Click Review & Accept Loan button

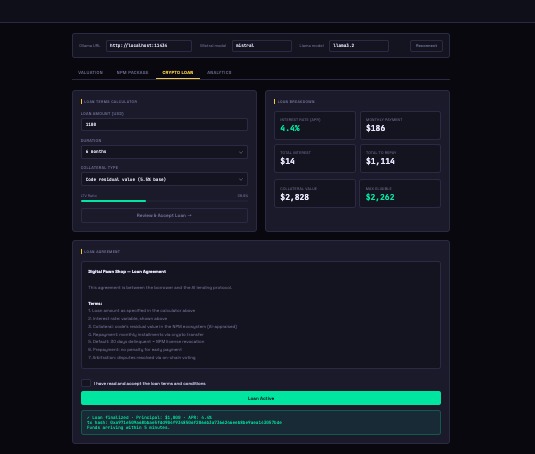pos(164,216)
